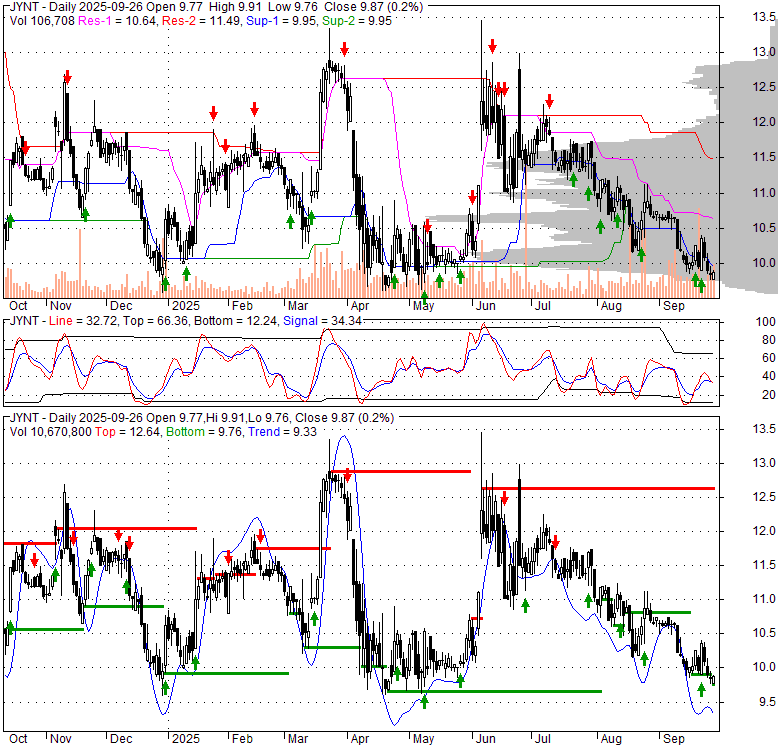Screen dimensions: 780x745
Task: Click the Feb label on the upper chart timeline
Action: click(x=242, y=306)
